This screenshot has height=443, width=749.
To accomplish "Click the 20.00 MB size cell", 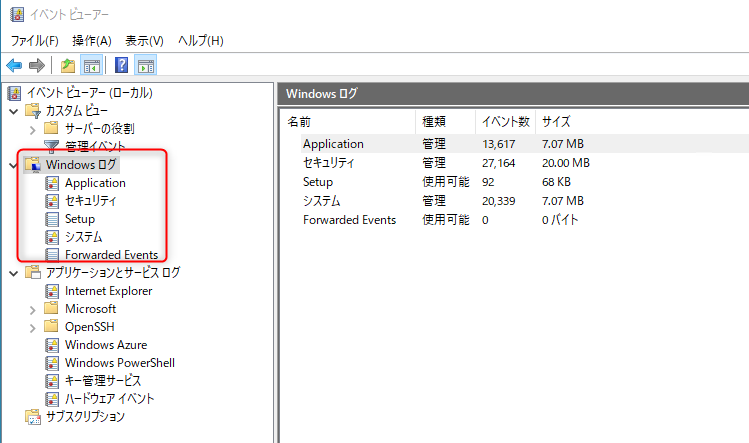I will [566, 163].
